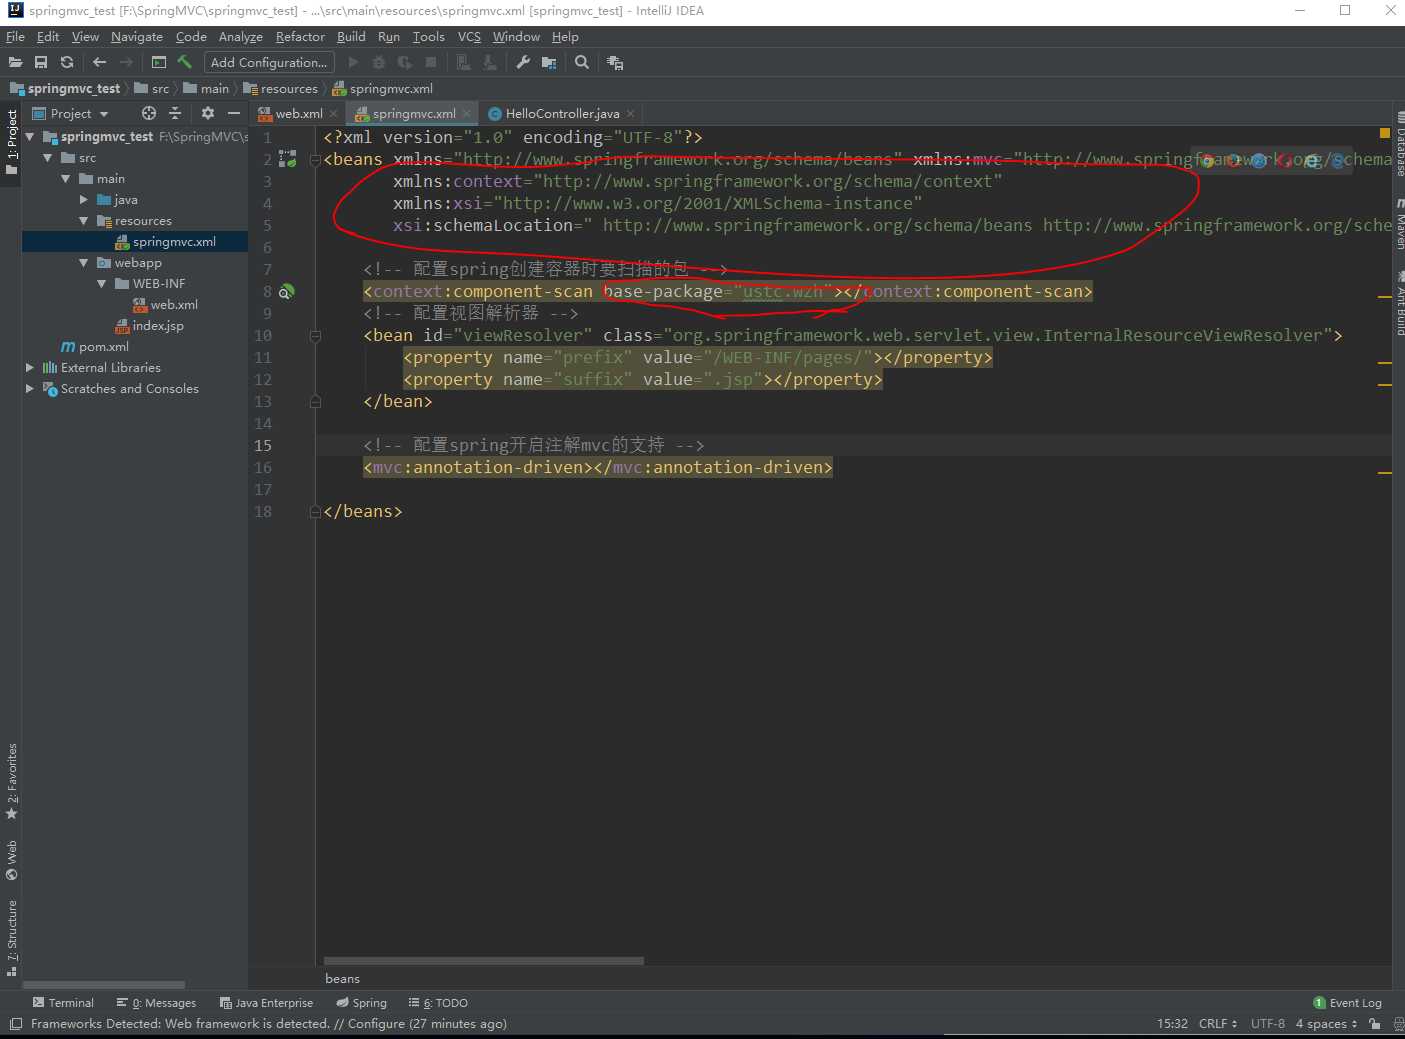This screenshot has width=1405, height=1039.
Task: Close the springmvc.xml editor tab
Action: click(467, 113)
